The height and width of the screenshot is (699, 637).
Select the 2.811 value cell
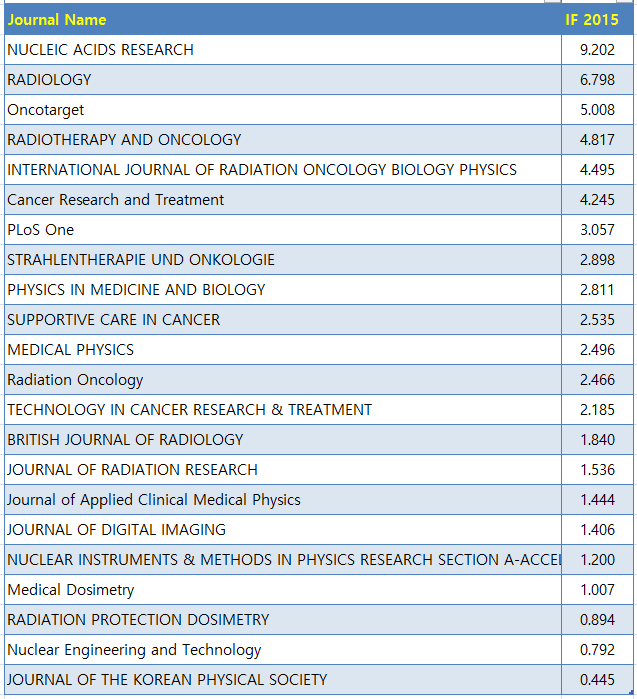click(597, 289)
